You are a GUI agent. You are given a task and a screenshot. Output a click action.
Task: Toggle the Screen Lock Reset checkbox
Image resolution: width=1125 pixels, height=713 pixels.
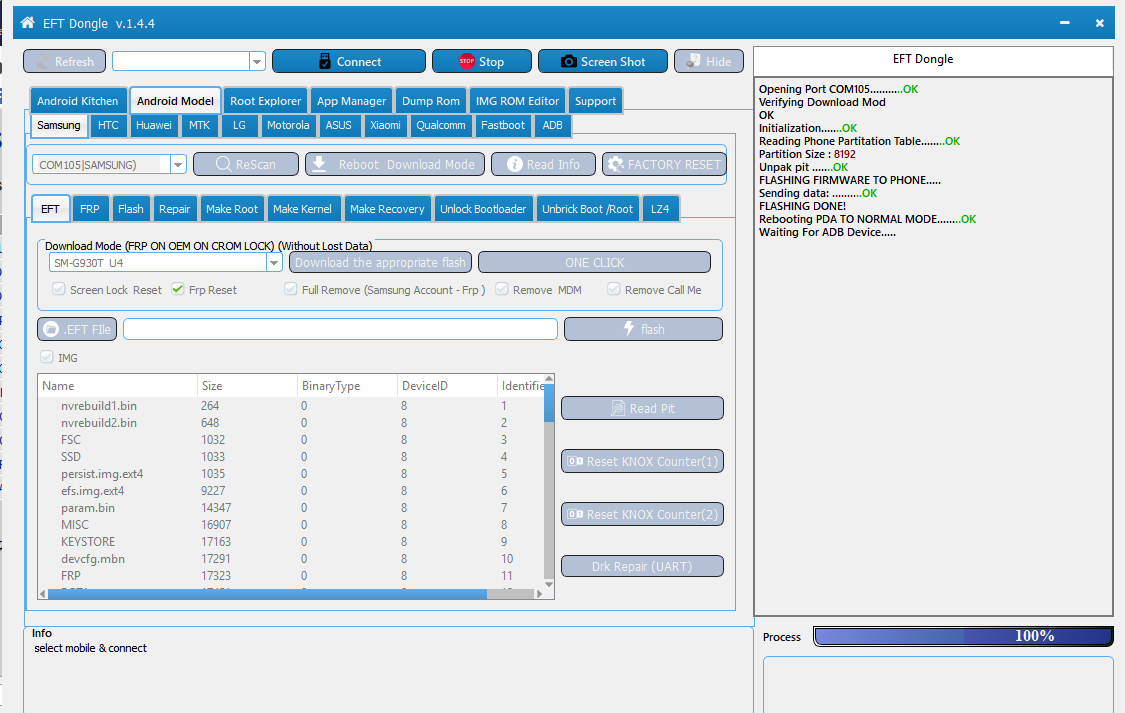pyautogui.click(x=58, y=289)
